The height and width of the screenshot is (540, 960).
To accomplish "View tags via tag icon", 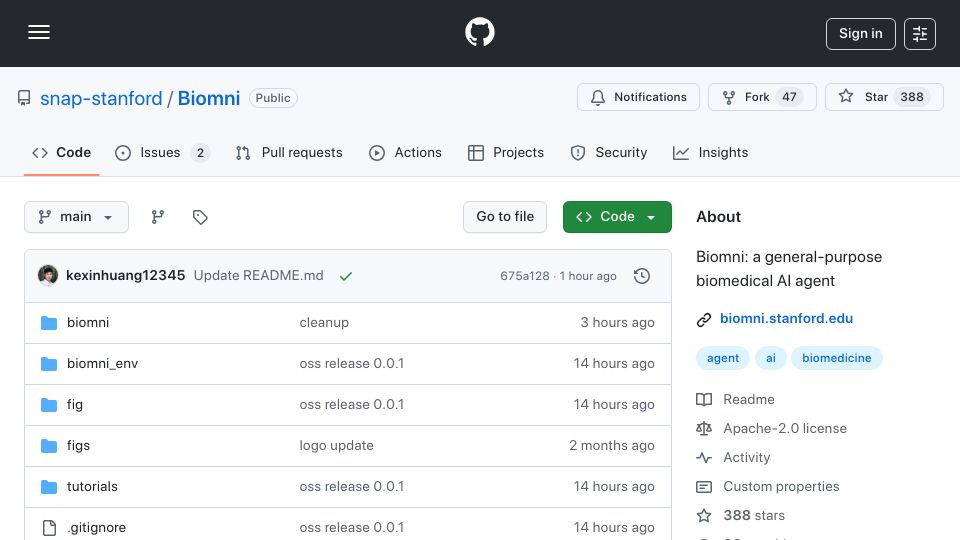I will [200, 217].
